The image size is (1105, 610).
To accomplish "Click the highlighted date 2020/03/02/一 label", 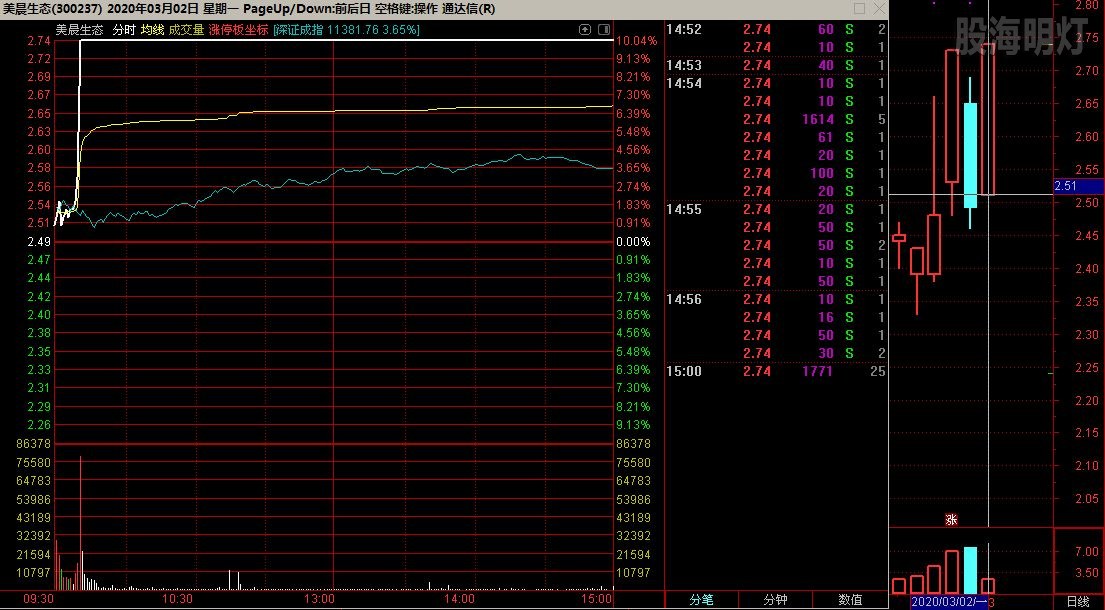I will [x=949, y=602].
